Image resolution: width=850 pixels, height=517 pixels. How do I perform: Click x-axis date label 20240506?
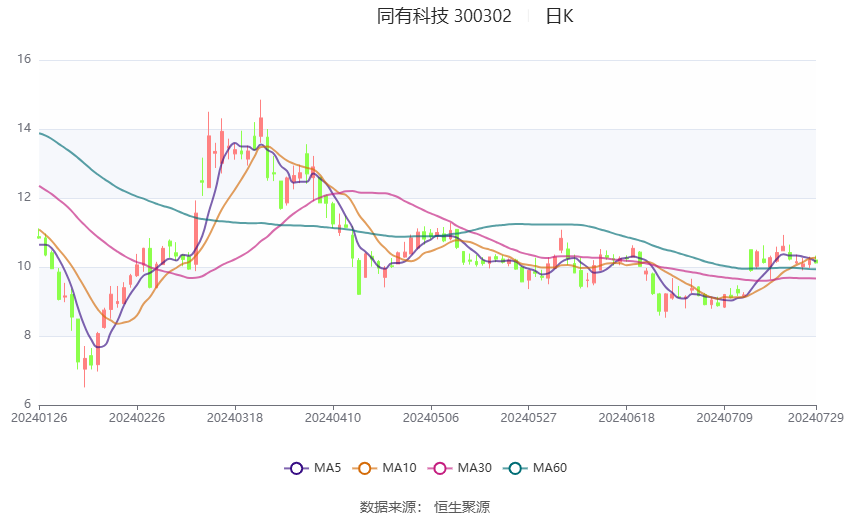click(431, 418)
